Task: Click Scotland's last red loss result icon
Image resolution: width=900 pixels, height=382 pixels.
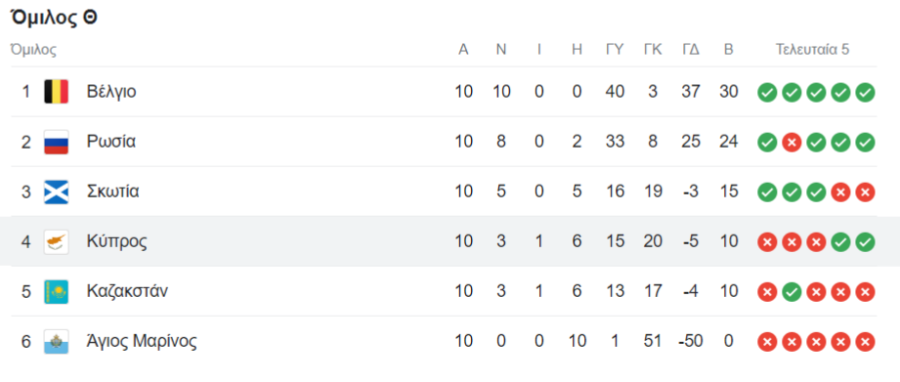Action: click(x=865, y=192)
